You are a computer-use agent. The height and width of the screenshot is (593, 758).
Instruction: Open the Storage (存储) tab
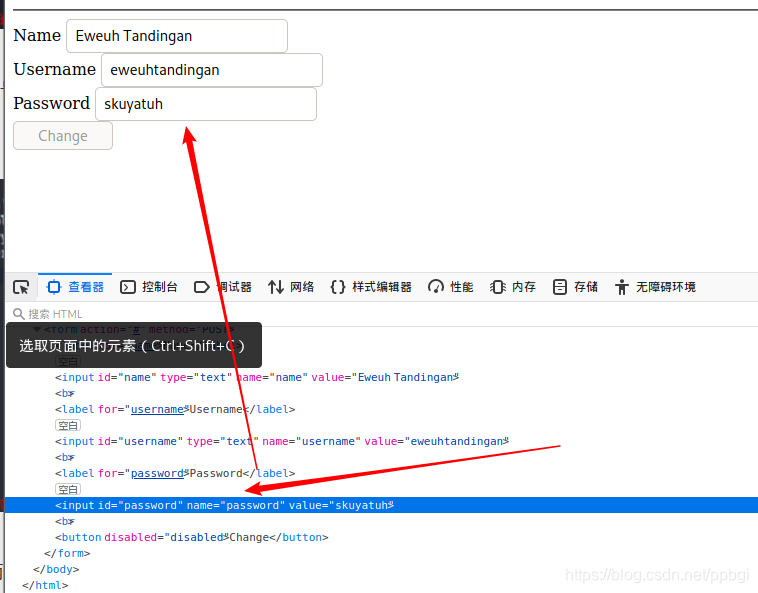[575, 287]
